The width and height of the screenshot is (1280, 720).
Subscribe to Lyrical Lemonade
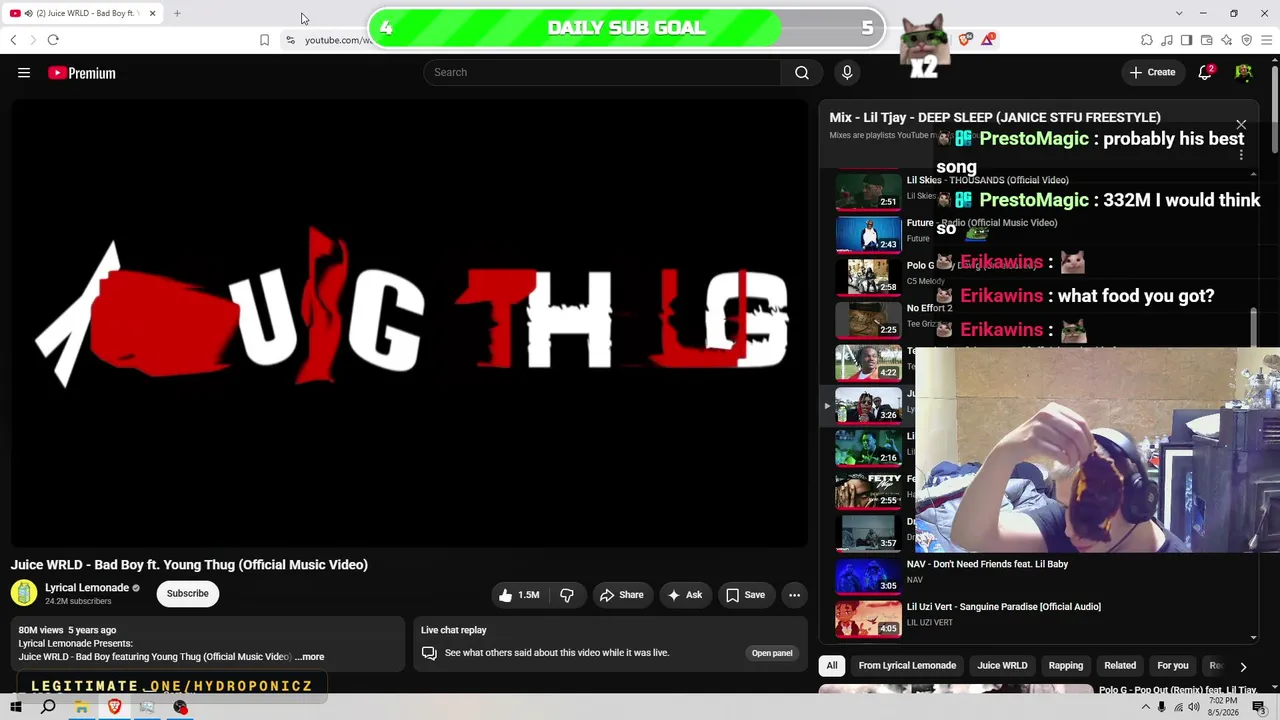click(x=188, y=594)
